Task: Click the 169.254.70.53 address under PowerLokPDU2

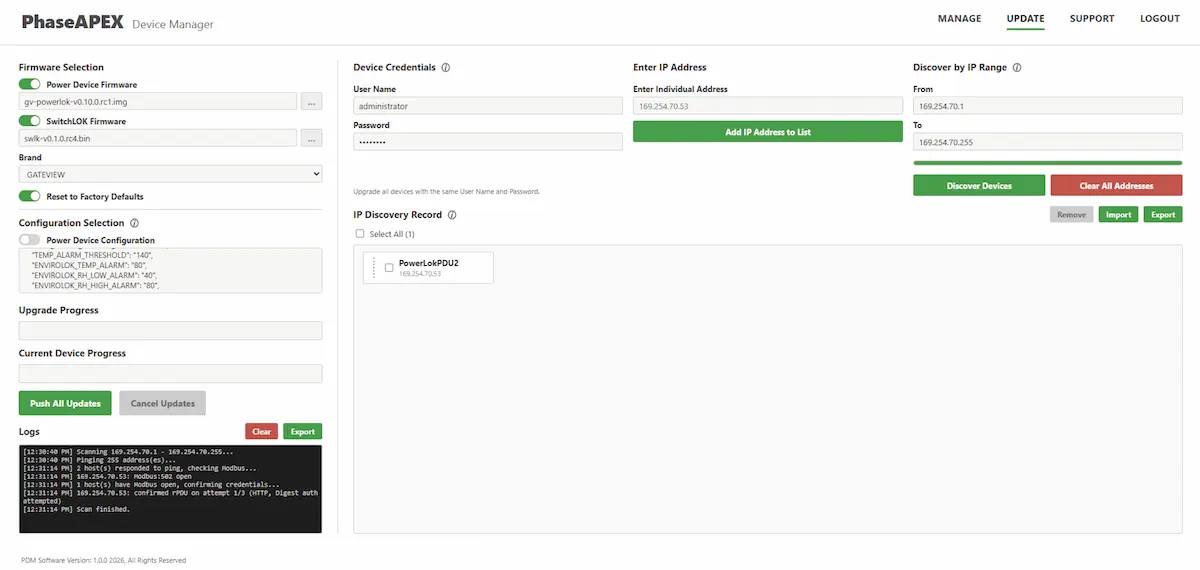Action: (x=420, y=274)
